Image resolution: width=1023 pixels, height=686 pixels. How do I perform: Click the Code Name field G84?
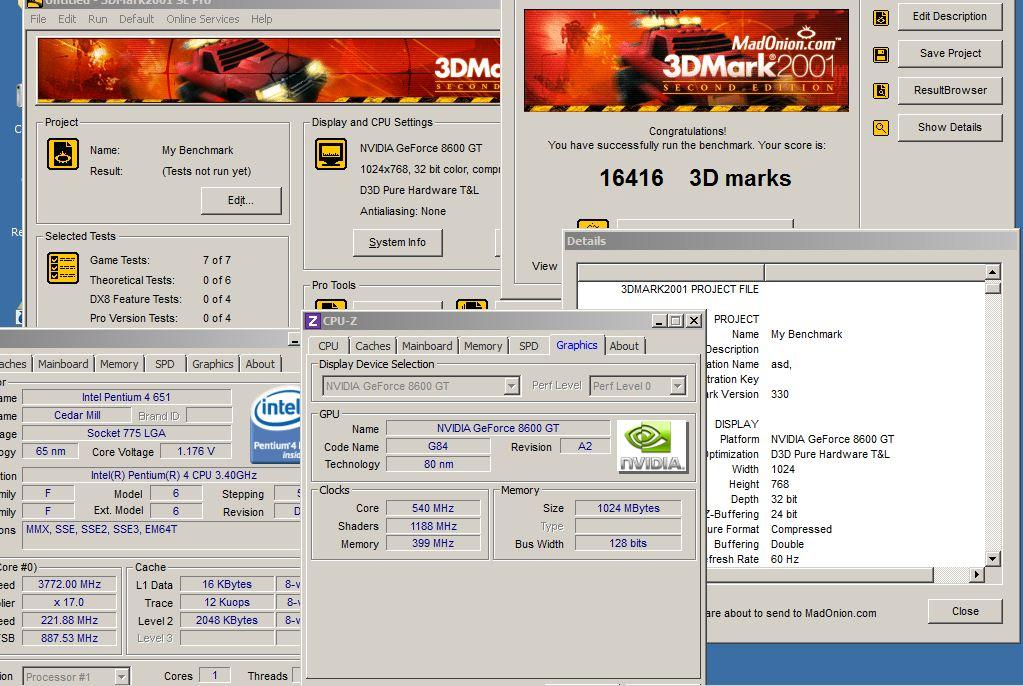(x=438, y=446)
